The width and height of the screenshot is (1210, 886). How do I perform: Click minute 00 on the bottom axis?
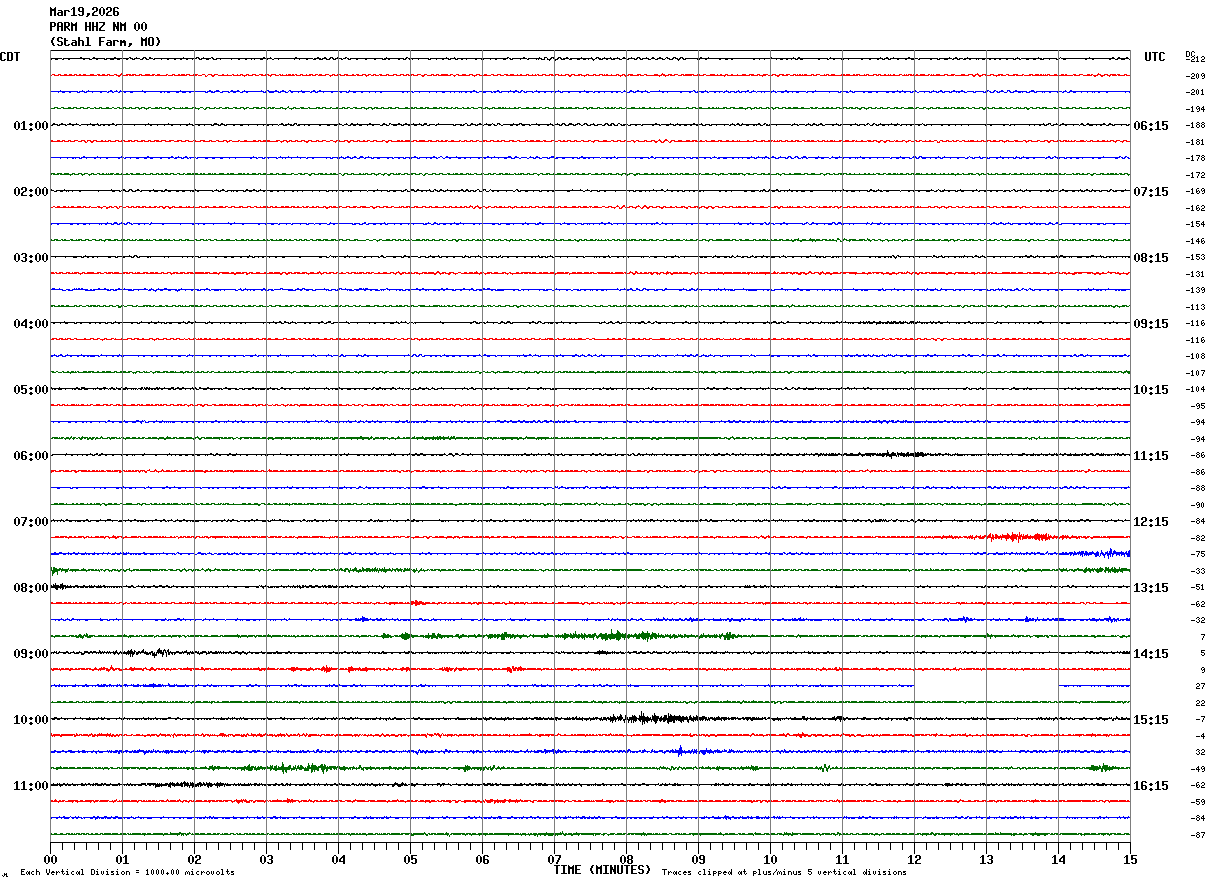point(50,859)
